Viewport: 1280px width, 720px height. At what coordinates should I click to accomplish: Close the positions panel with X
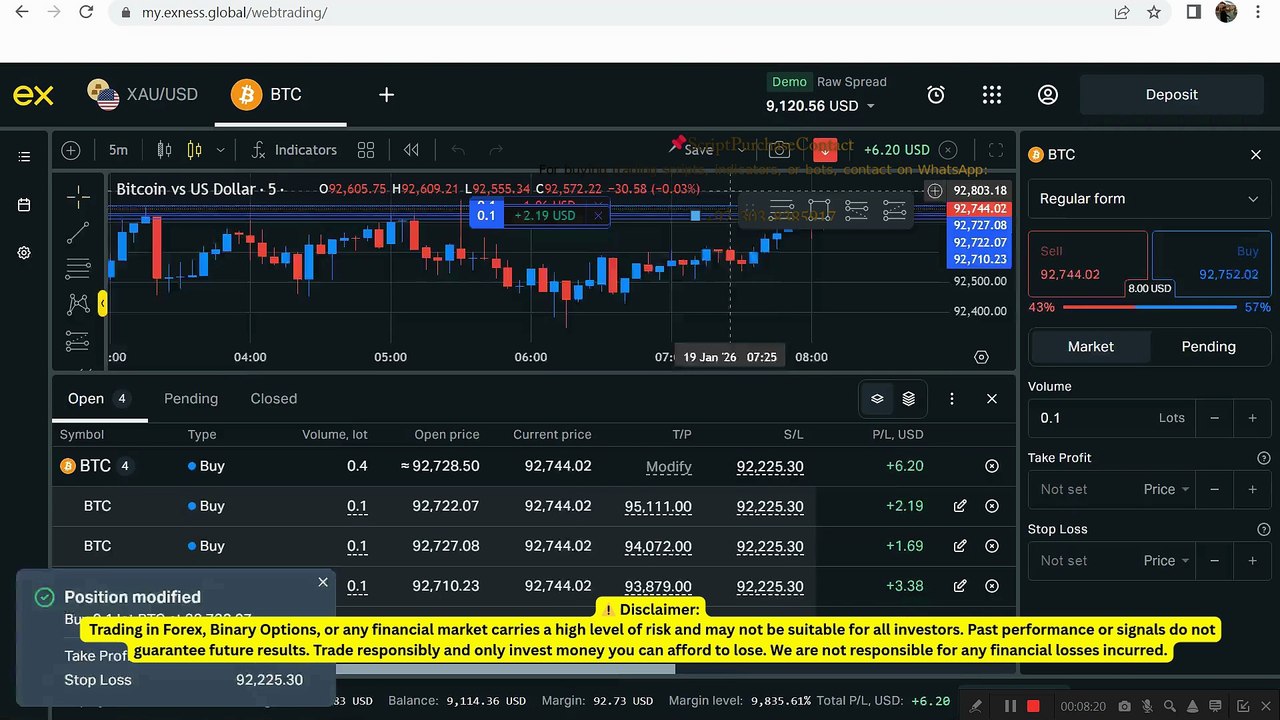992,398
